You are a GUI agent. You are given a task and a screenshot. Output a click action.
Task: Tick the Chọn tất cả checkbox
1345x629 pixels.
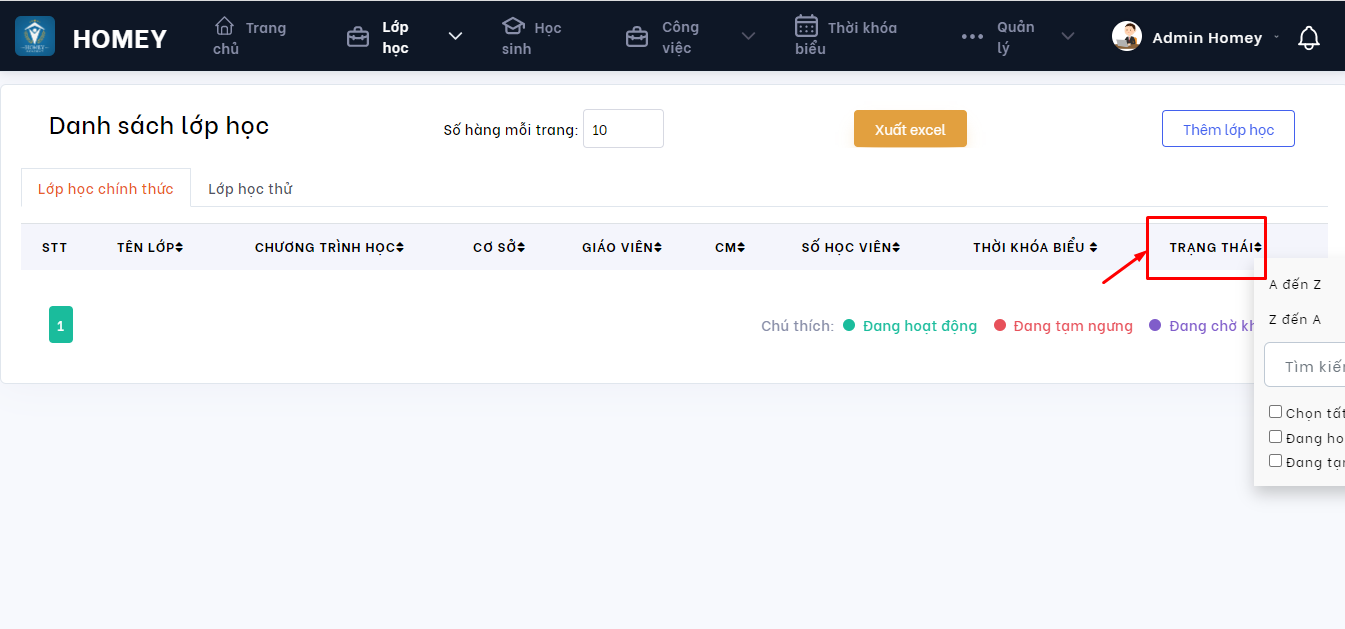(x=1275, y=412)
